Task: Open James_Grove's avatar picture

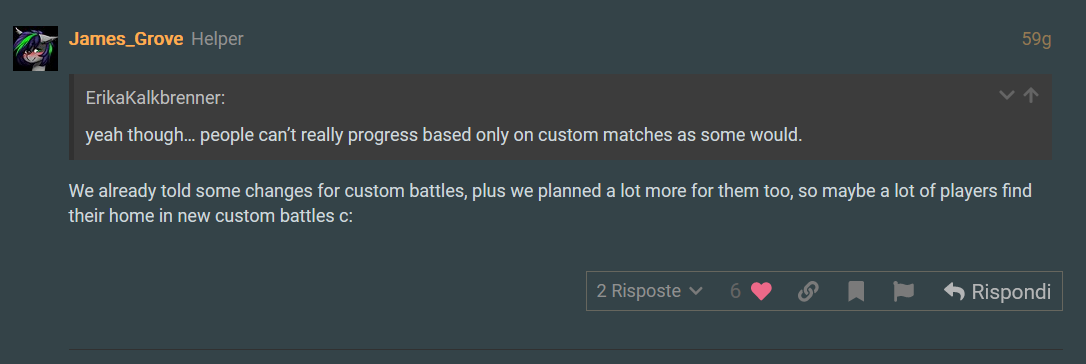Action: pos(35,48)
